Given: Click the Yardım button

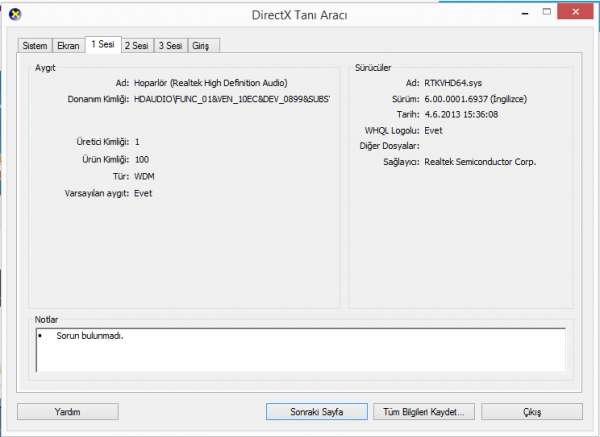Looking at the screenshot, I should [x=68, y=412].
